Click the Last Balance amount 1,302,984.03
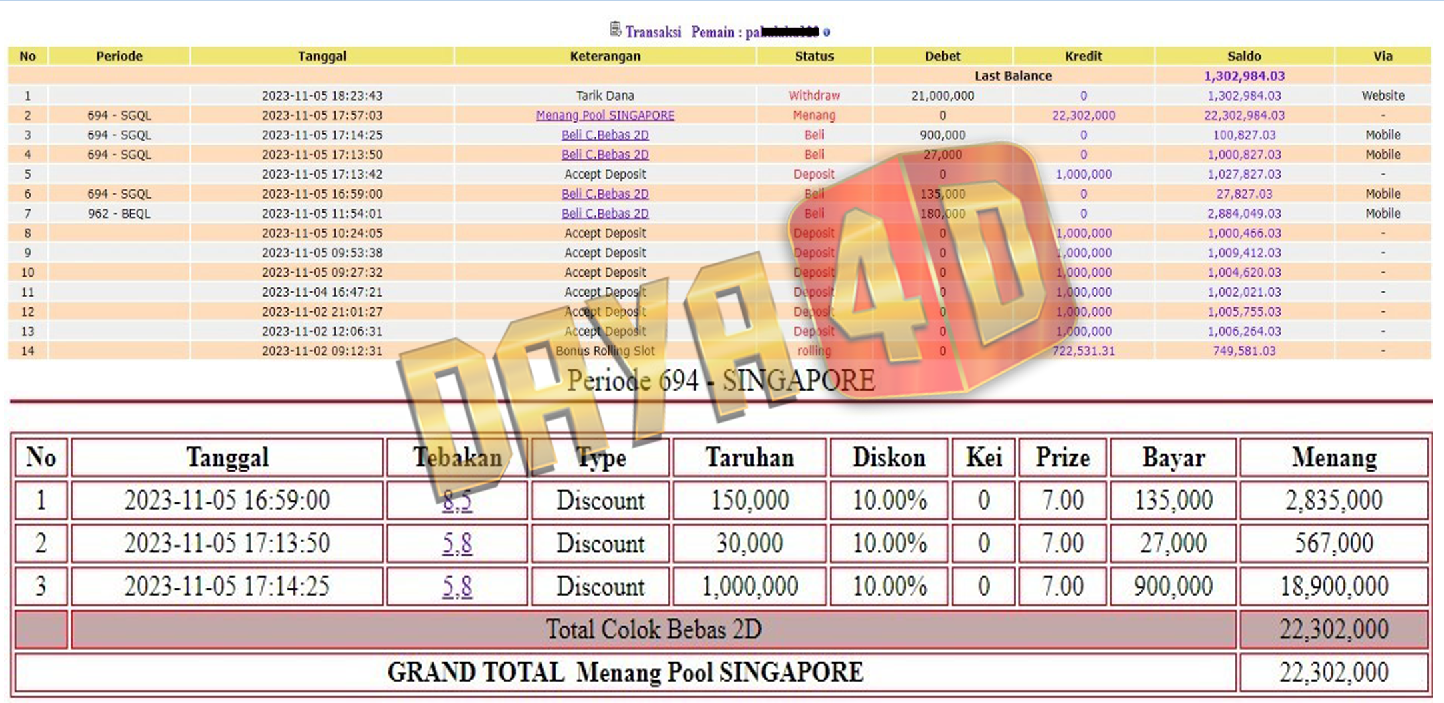Image resolution: width=1444 pixels, height=703 pixels. [1244, 76]
